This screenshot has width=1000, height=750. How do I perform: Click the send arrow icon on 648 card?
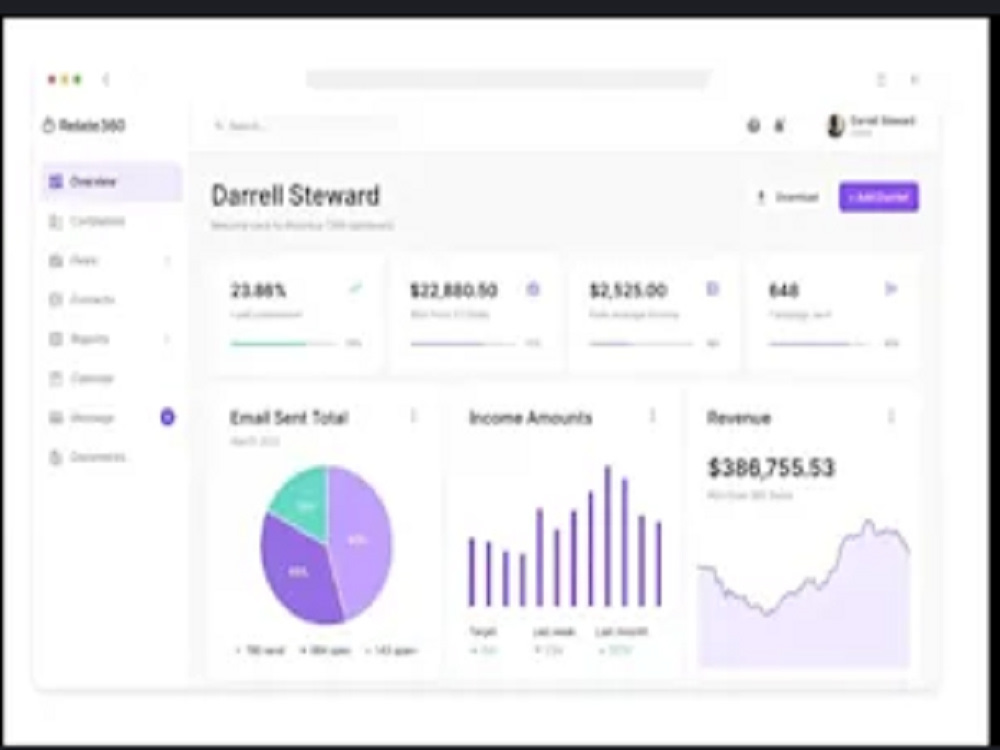[x=891, y=289]
